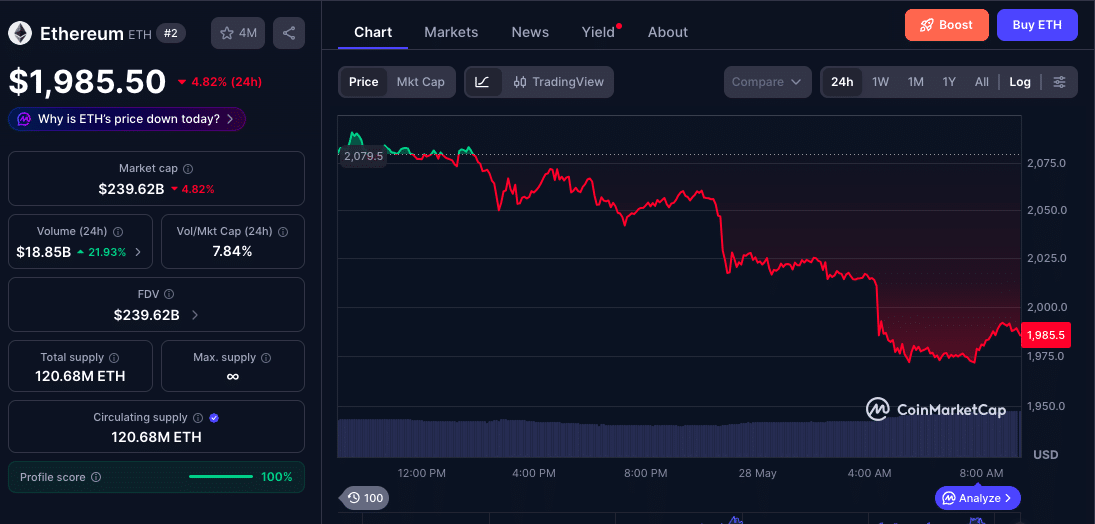Viewport: 1095px width, 524px height.
Task: Expand Volume (24h) details chevron
Action: pos(138,252)
